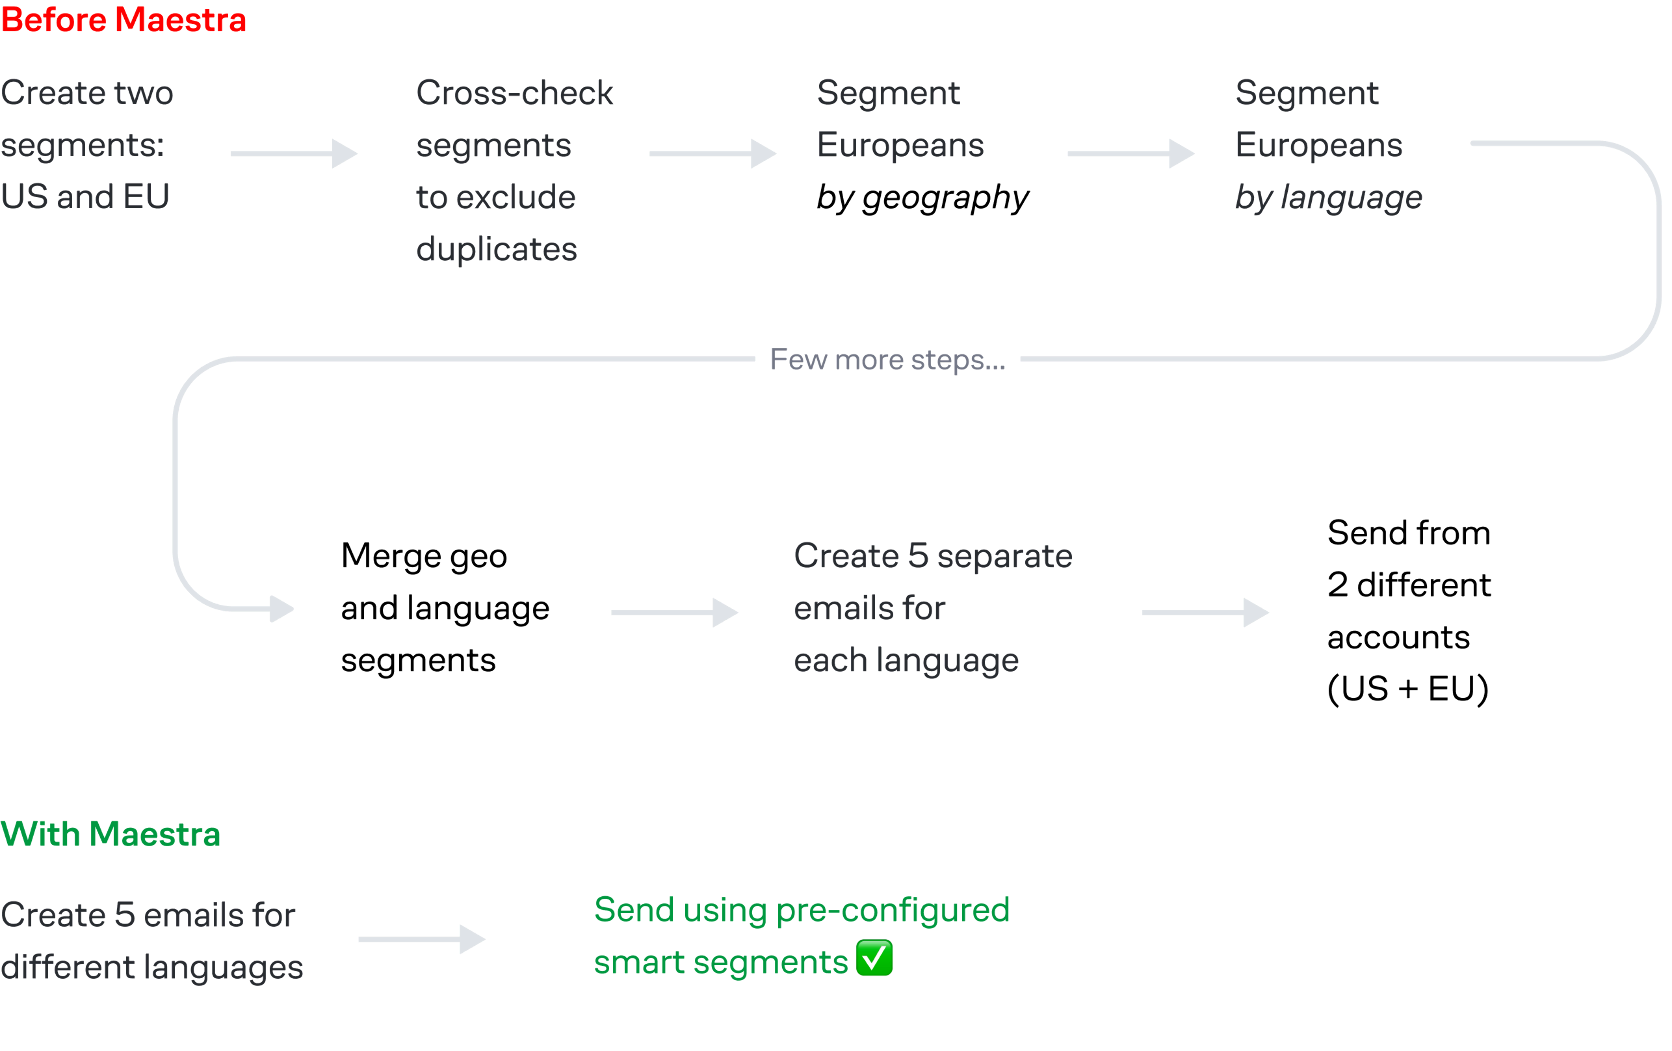The image size is (1672, 1051).
Task: Click arrow after "Create two segments" step
Action: pyautogui.click(x=294, y=153)
